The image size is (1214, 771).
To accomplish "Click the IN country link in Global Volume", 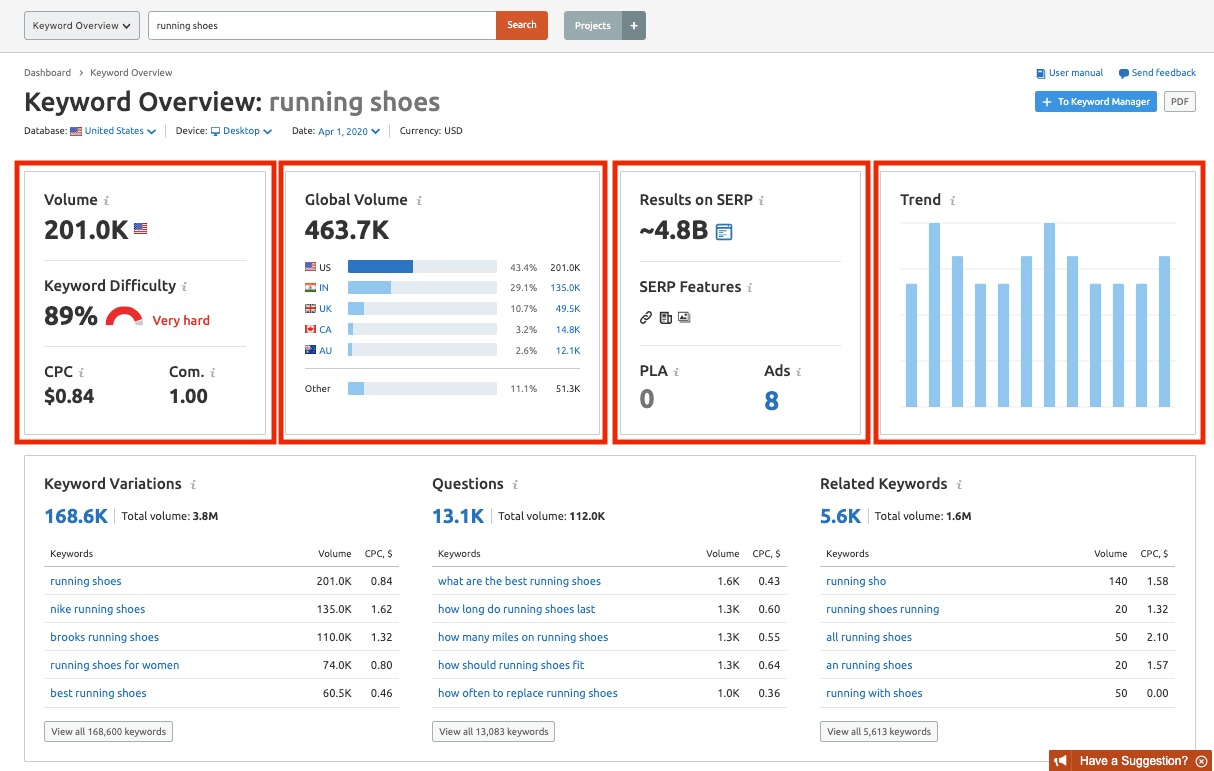I will 324,288.
